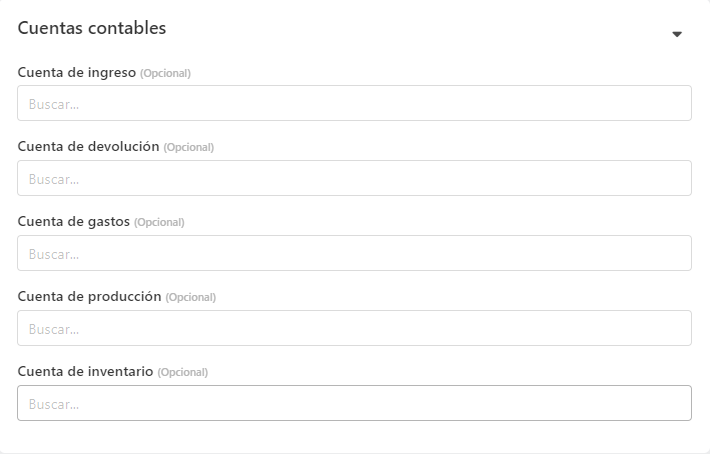710x454 pixels.
Task: Activate the Cuenta de inventario search field
Action: [355, 403]
